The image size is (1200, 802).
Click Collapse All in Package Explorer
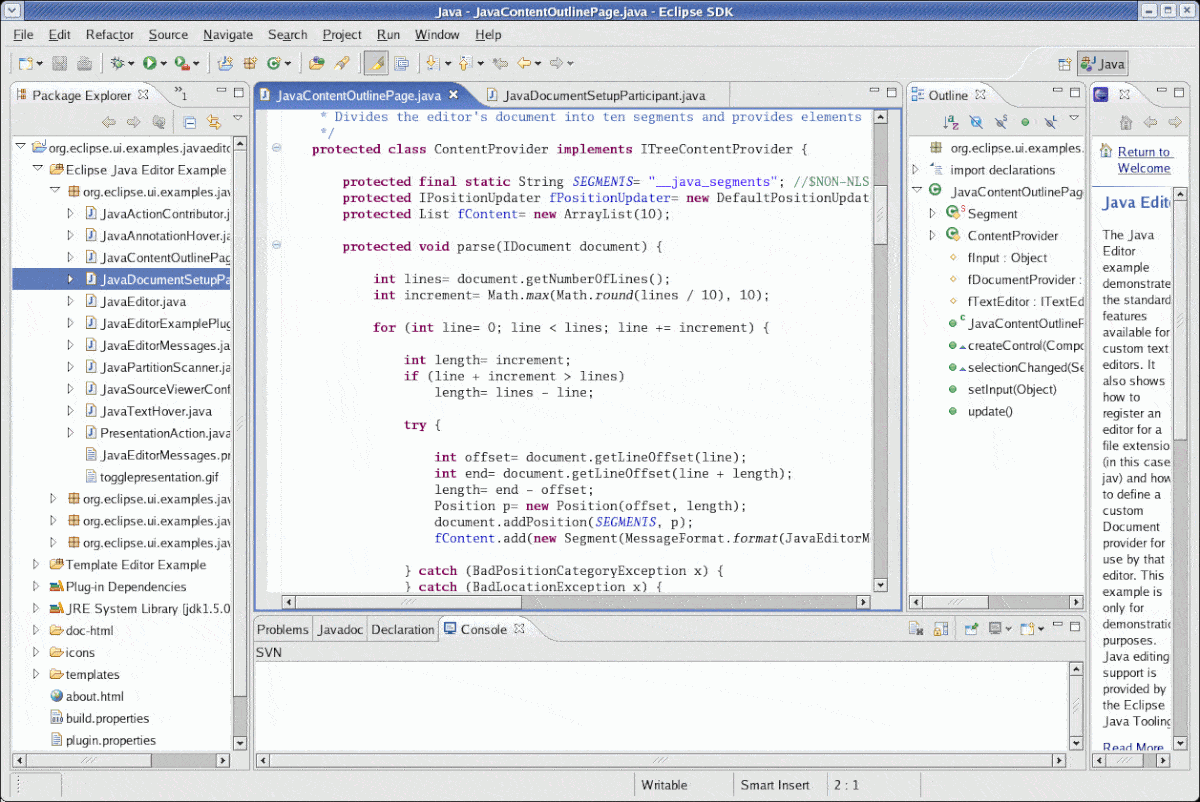click(189, 122)
